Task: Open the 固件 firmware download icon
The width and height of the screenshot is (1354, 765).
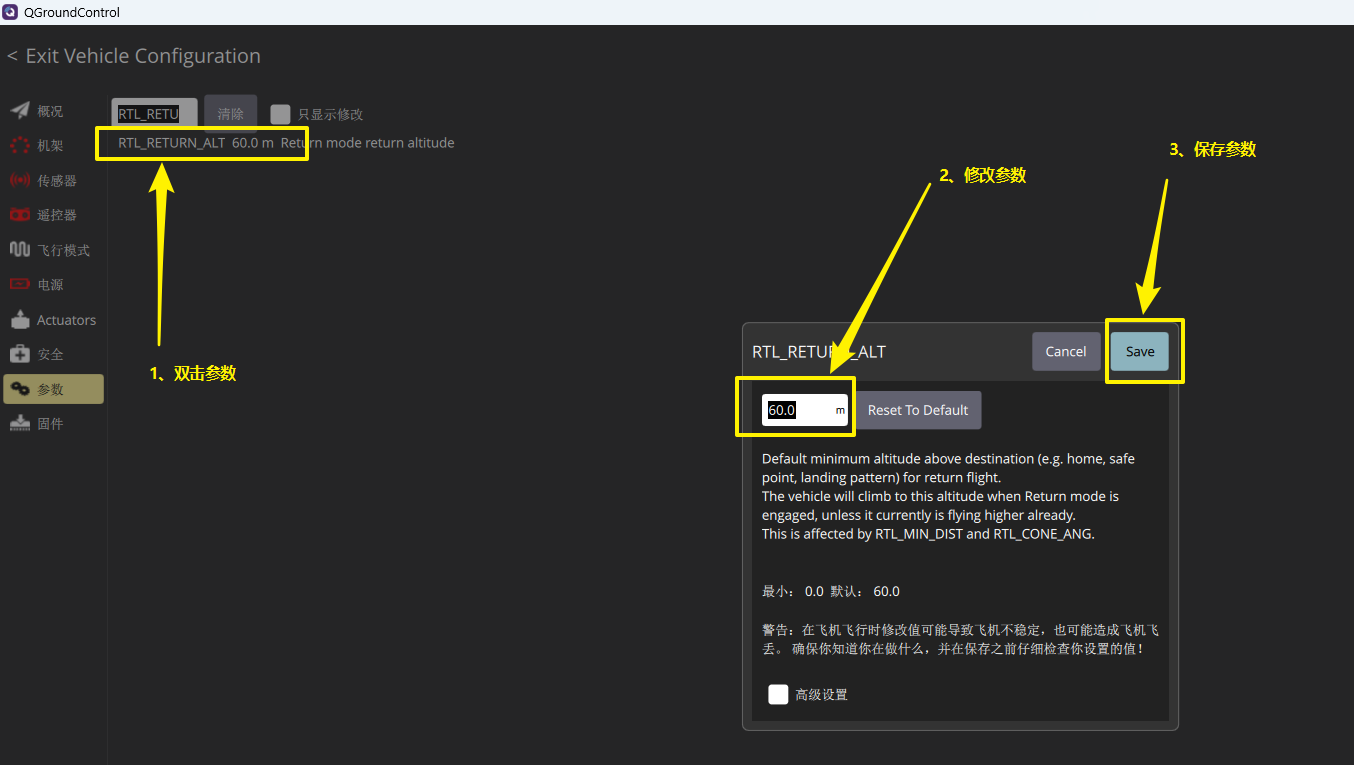Action: point(20,424)
